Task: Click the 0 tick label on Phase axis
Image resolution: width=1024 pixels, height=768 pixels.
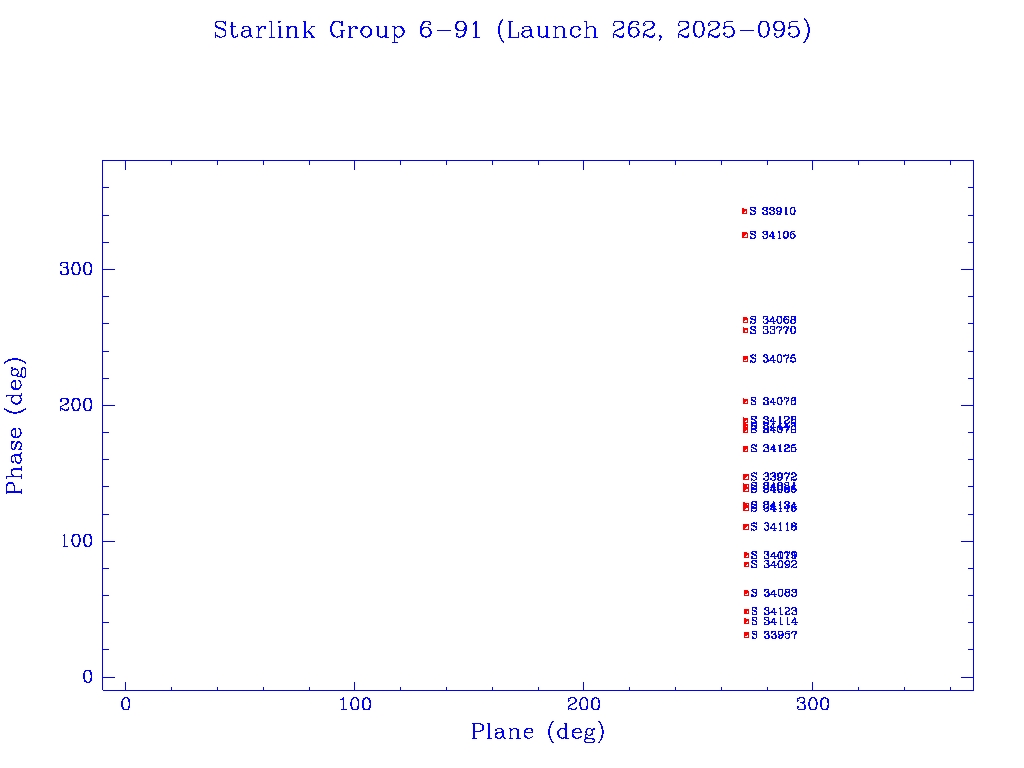Action: click(x=87, y=677)
